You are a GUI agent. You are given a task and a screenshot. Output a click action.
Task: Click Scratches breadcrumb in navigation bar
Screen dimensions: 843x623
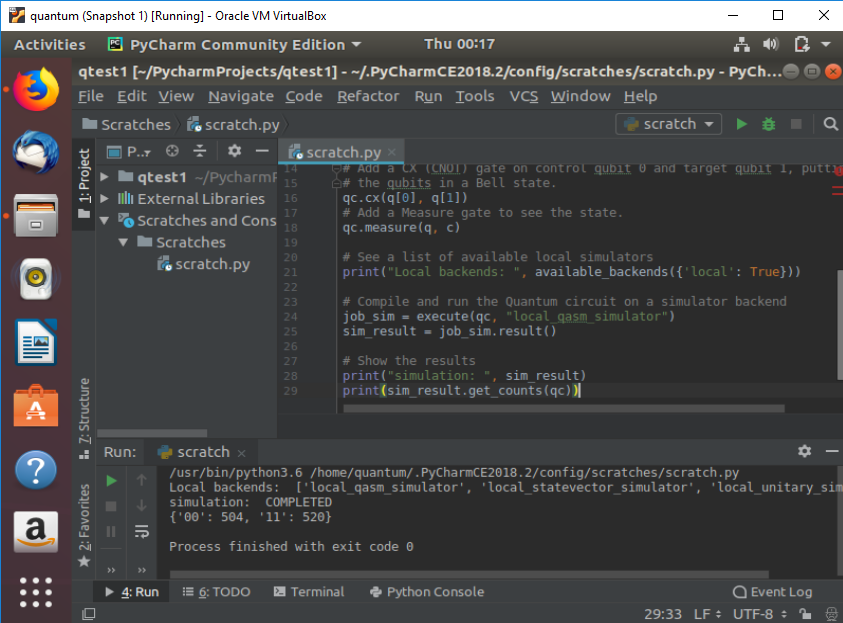coord(126,125)
